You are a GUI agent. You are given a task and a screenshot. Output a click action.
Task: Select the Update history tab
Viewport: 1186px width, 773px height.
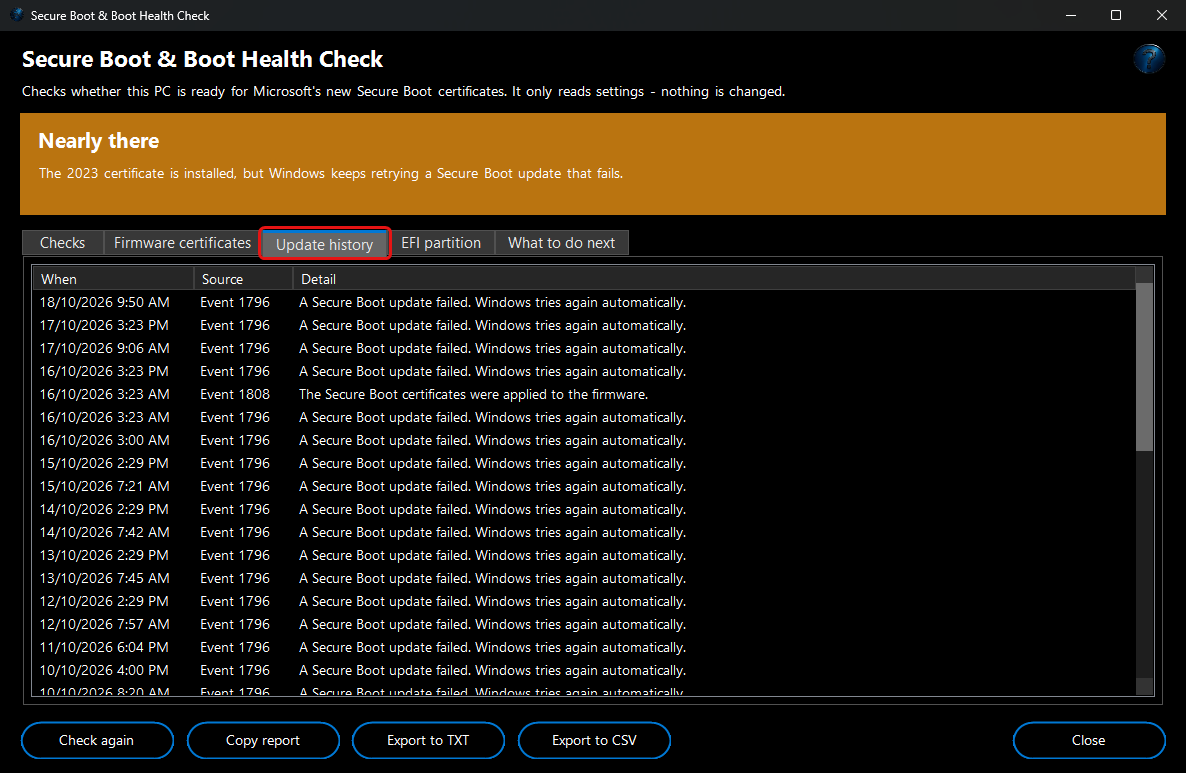[324, 244]
